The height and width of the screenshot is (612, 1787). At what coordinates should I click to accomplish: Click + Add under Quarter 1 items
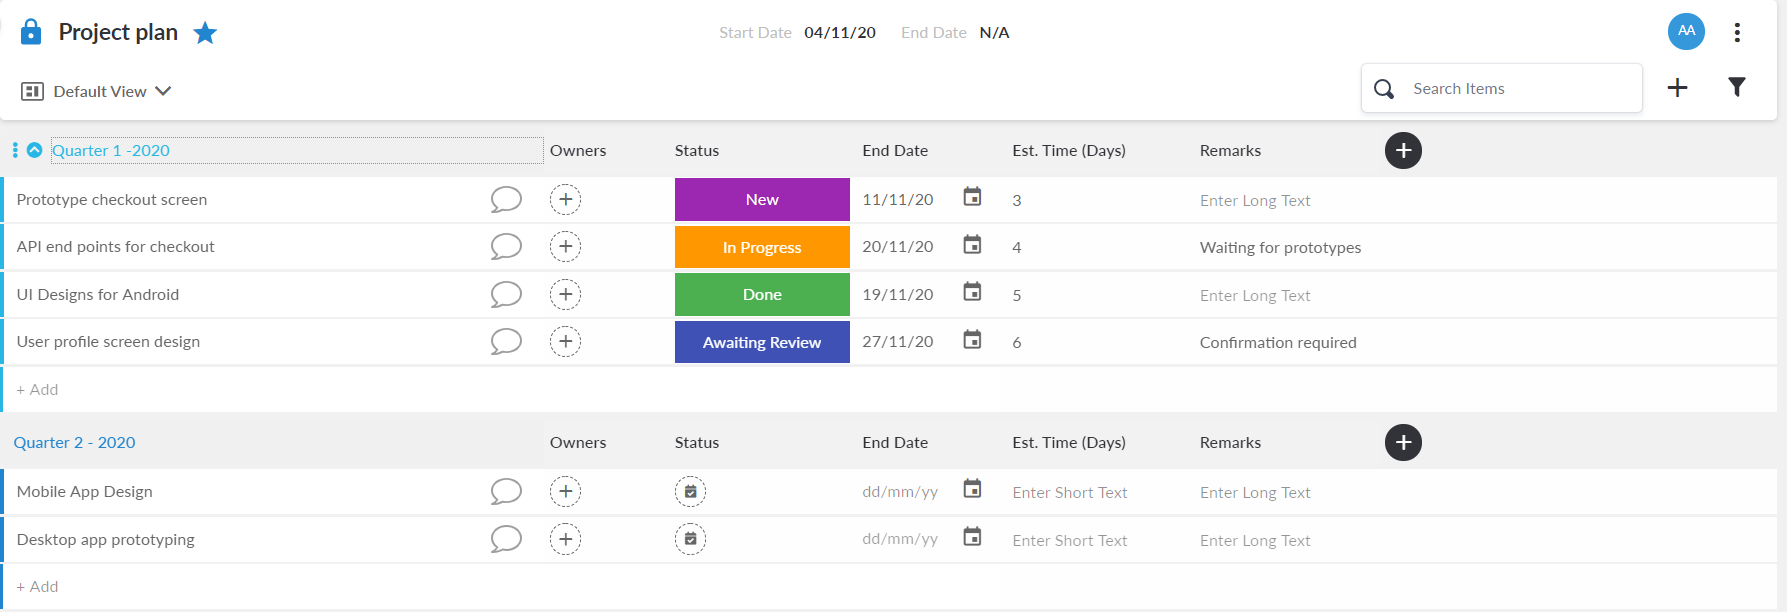(37, 389)
